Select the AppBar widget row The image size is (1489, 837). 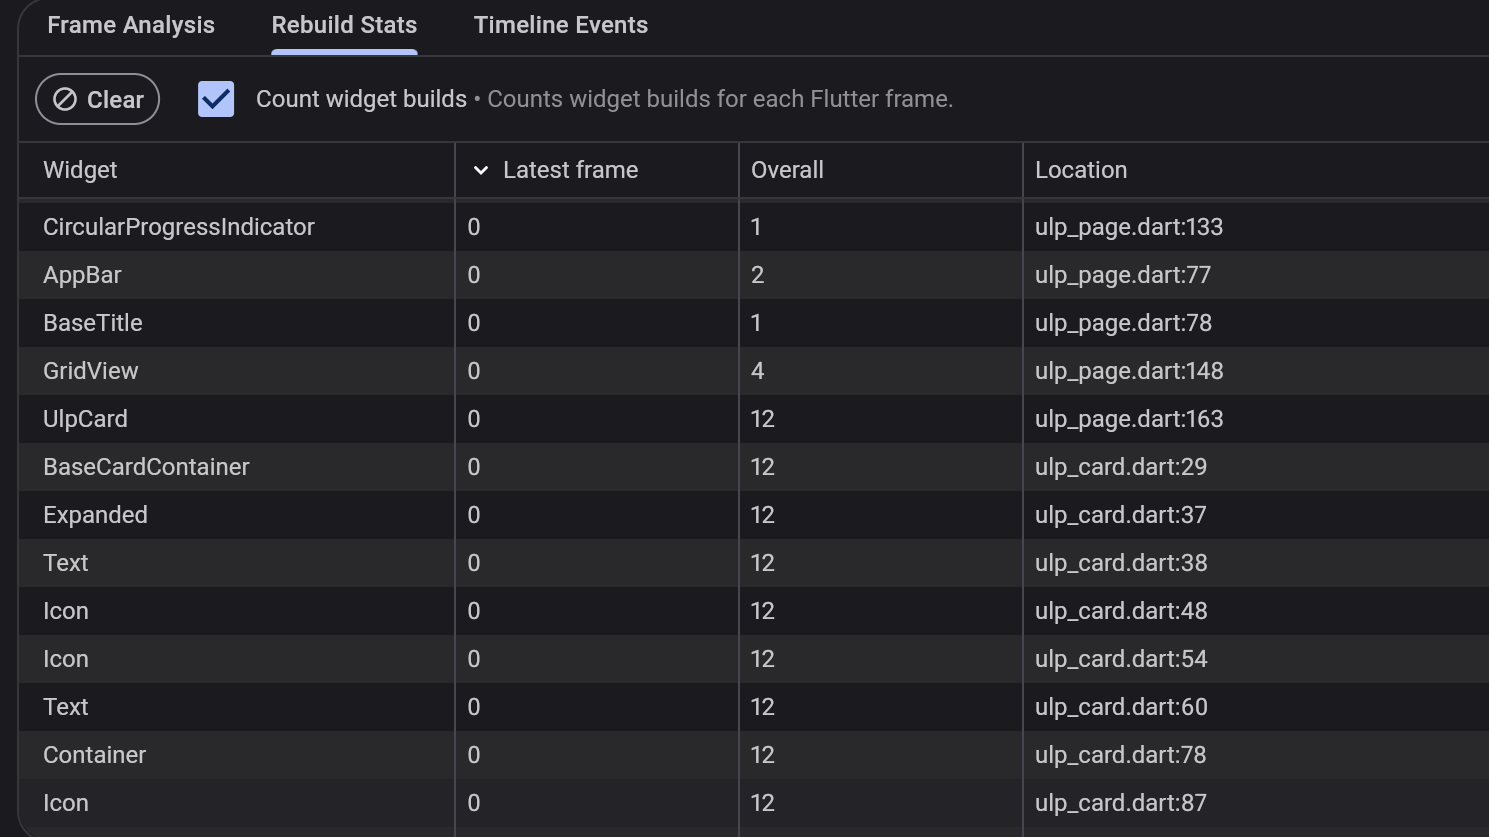(x=754, y=275)
